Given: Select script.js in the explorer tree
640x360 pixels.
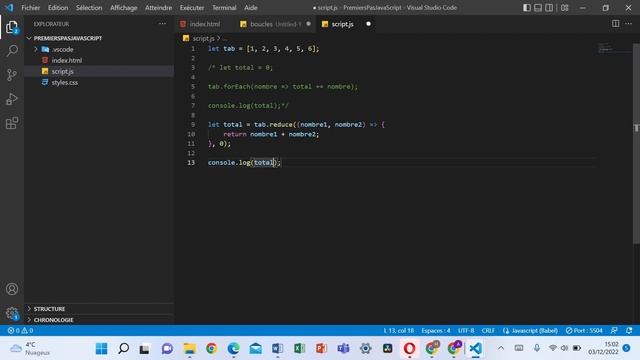Looking at the screenshot, I should click(62, 71).
